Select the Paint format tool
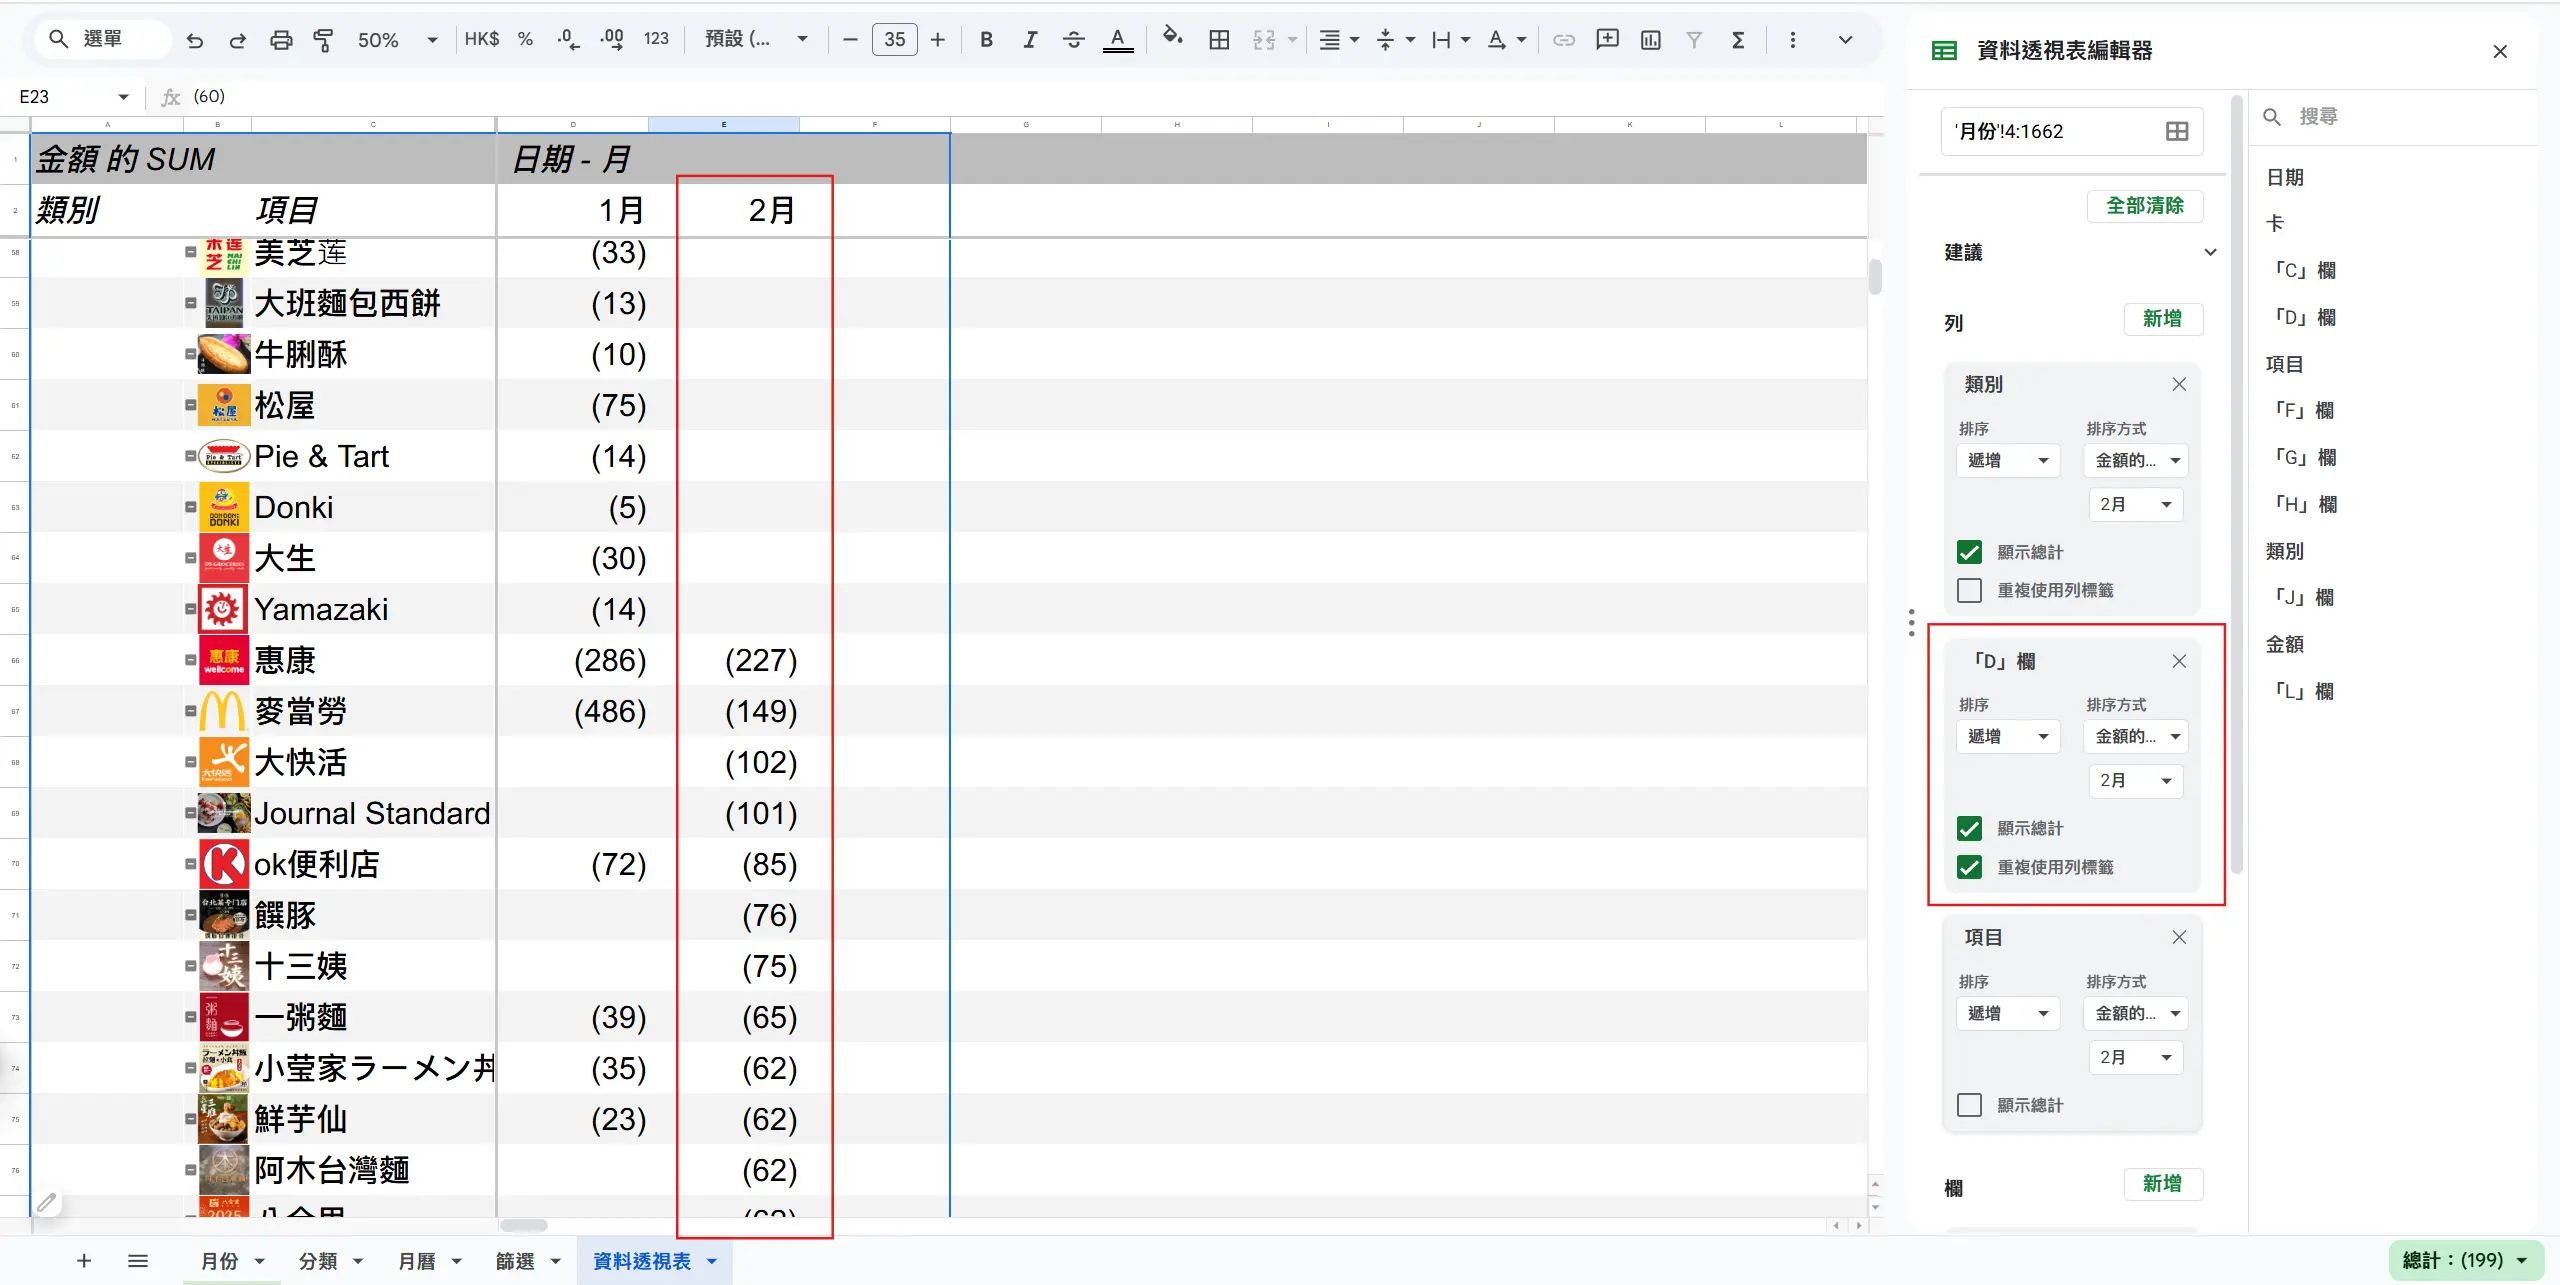The width and height of the screenshot is (2560, 1285). [x=323, y=40]
